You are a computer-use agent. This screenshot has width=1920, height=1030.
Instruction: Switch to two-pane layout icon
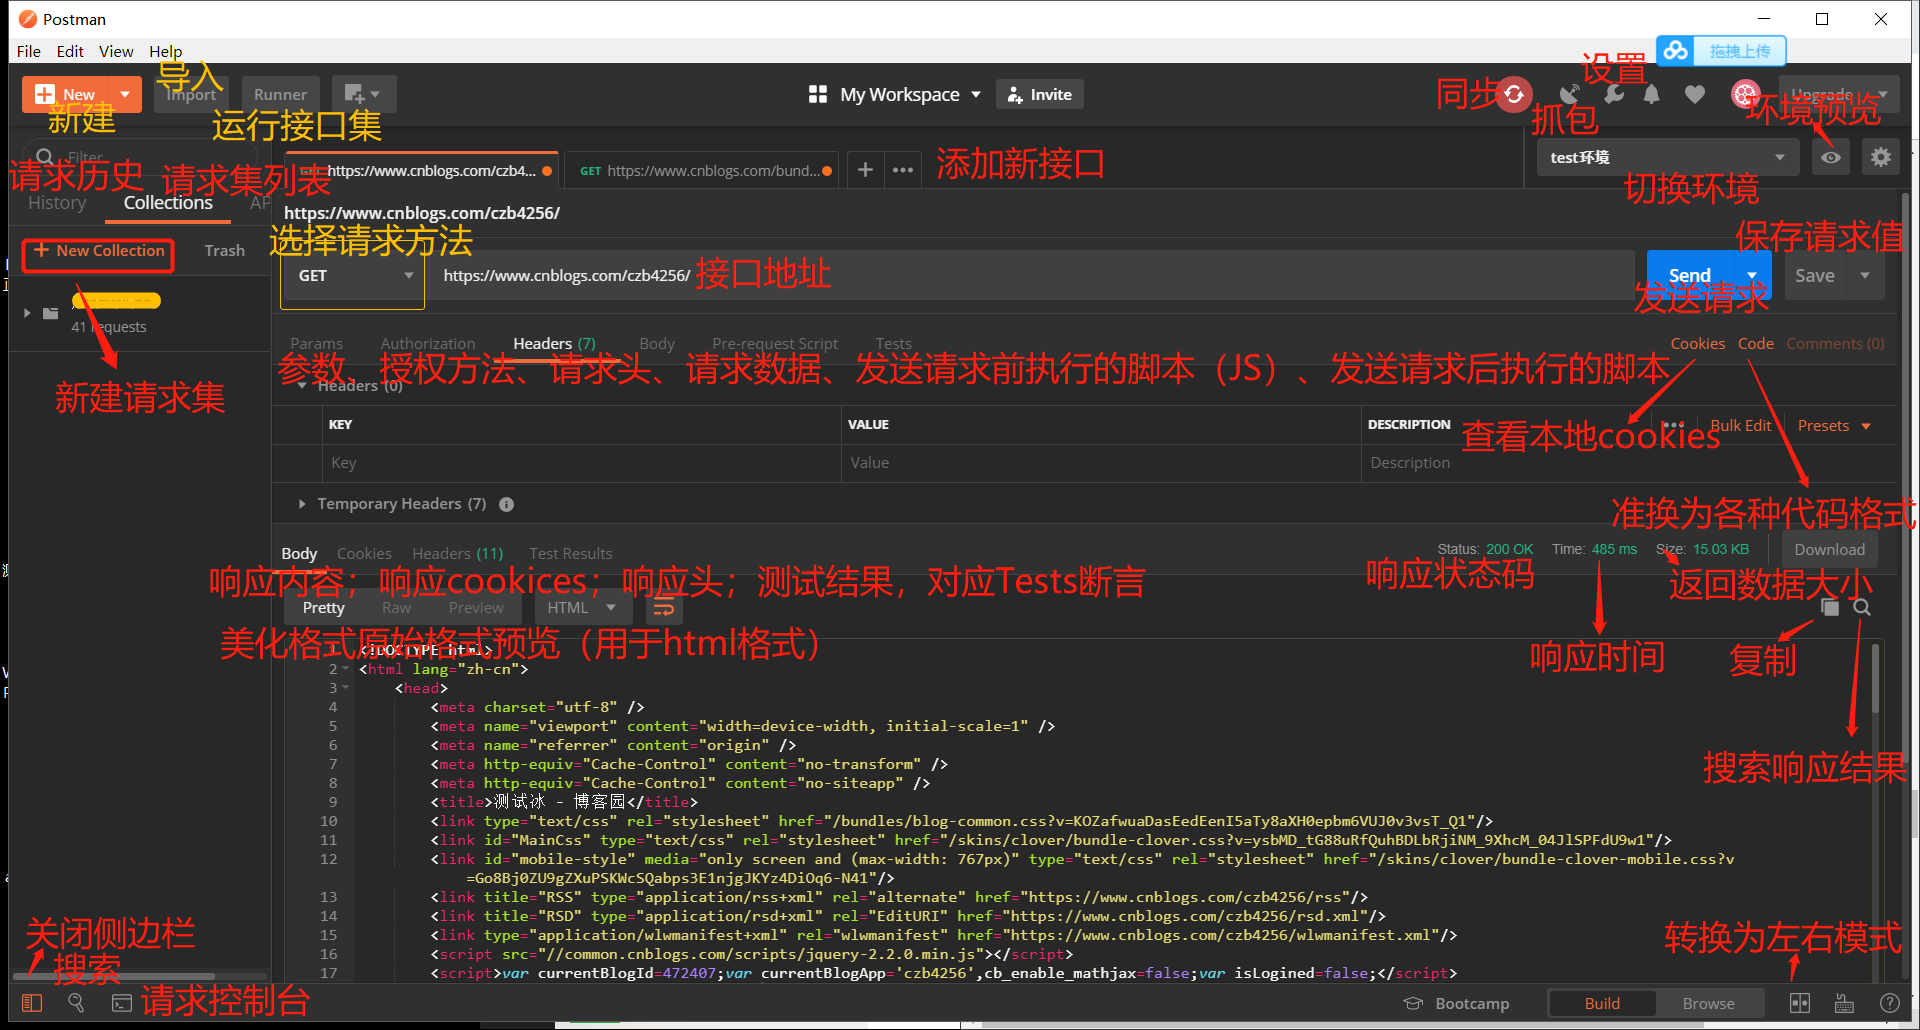[x=1800, y=1003]
